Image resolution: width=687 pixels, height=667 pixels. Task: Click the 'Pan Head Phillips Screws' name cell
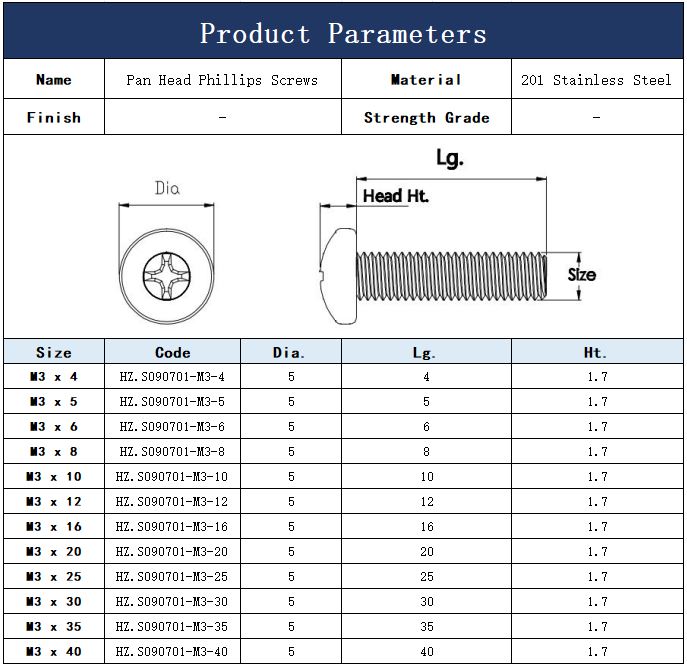[x=222, y=80]
